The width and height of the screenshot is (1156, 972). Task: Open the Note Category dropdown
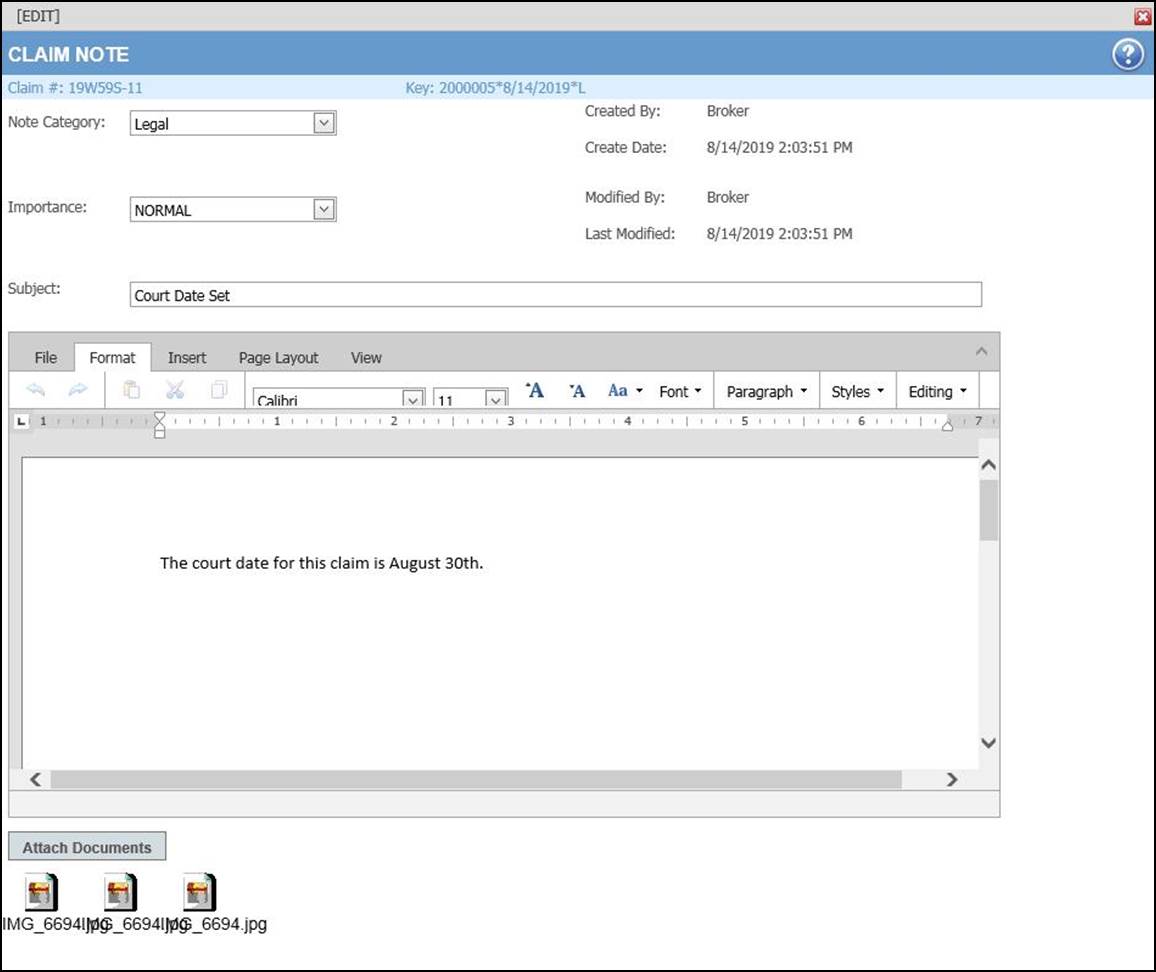[323, 123]
